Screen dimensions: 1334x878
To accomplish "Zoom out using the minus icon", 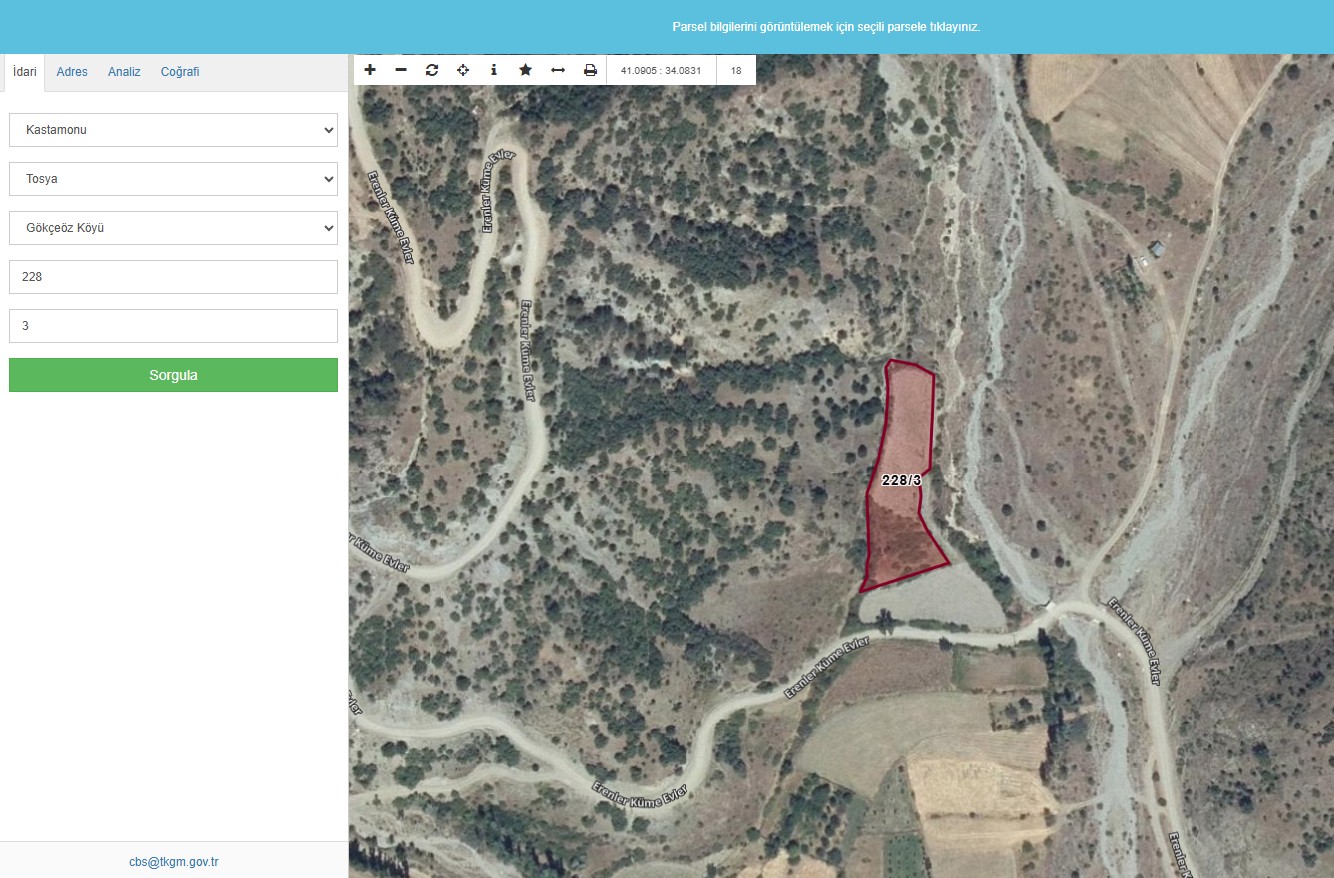I will [401, 70].
